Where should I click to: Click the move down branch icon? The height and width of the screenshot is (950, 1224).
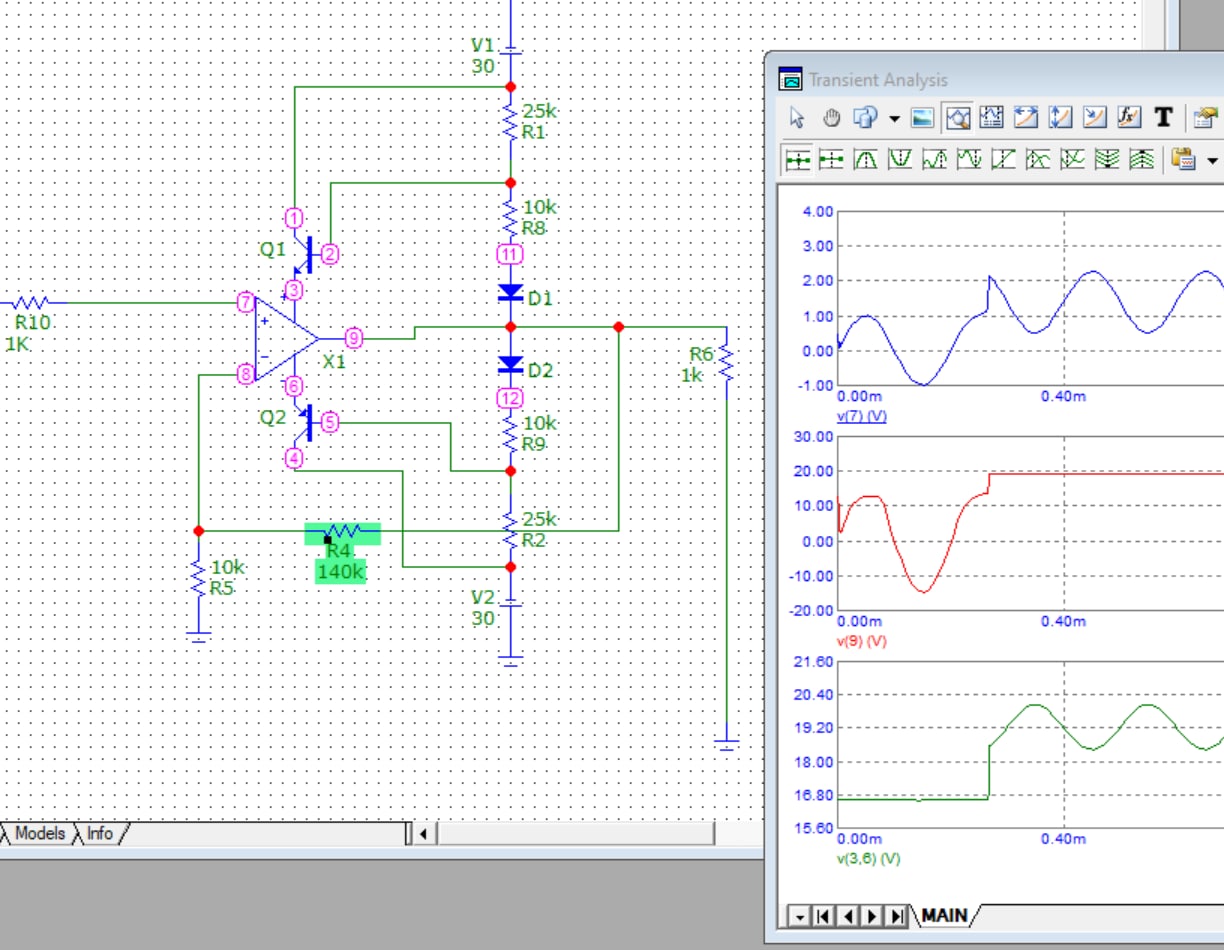(x=1107, y=160)
